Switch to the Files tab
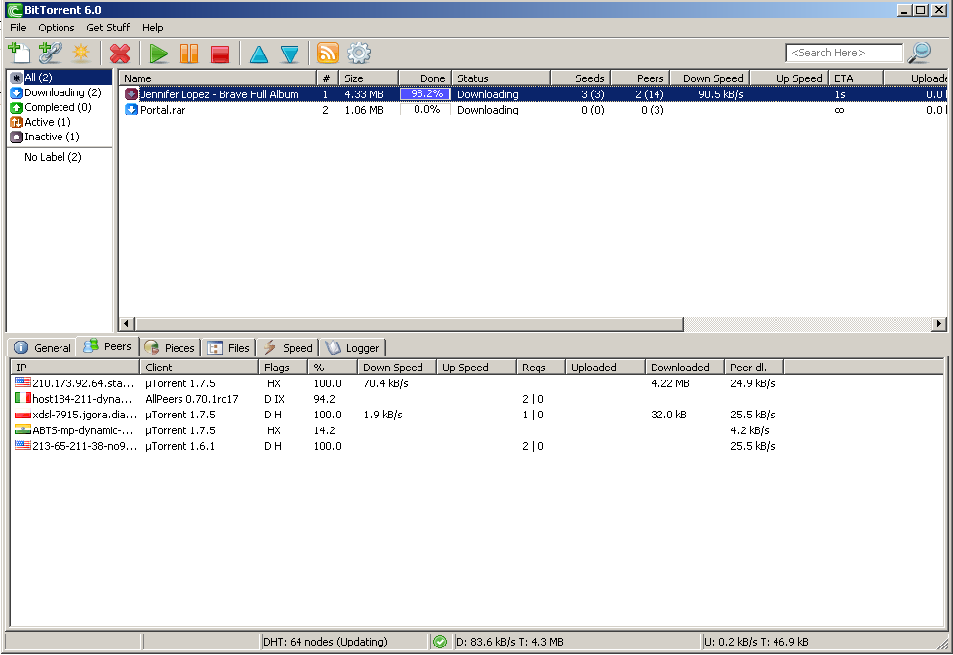The image size is (953, 655). (229, 348)
